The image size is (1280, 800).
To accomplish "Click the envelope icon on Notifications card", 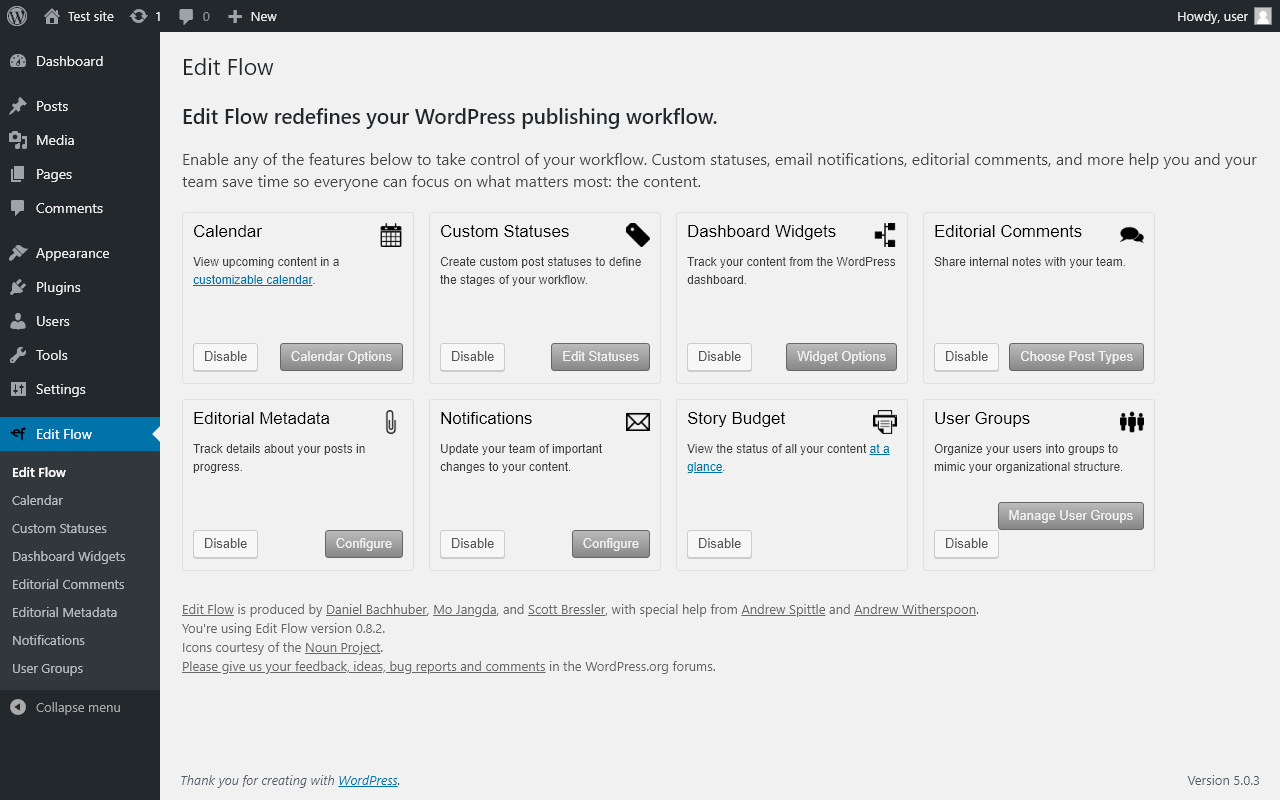I will 638,422.
